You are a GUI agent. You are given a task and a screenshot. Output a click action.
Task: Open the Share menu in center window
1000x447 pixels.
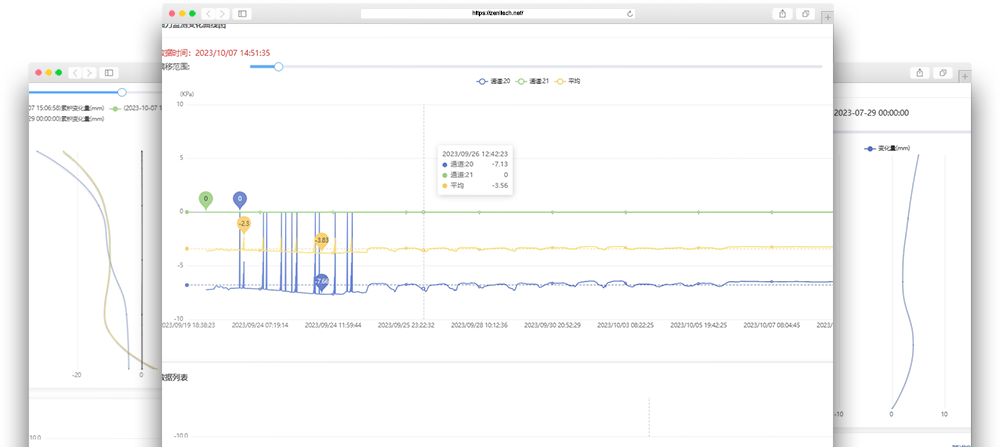(782, 13)
